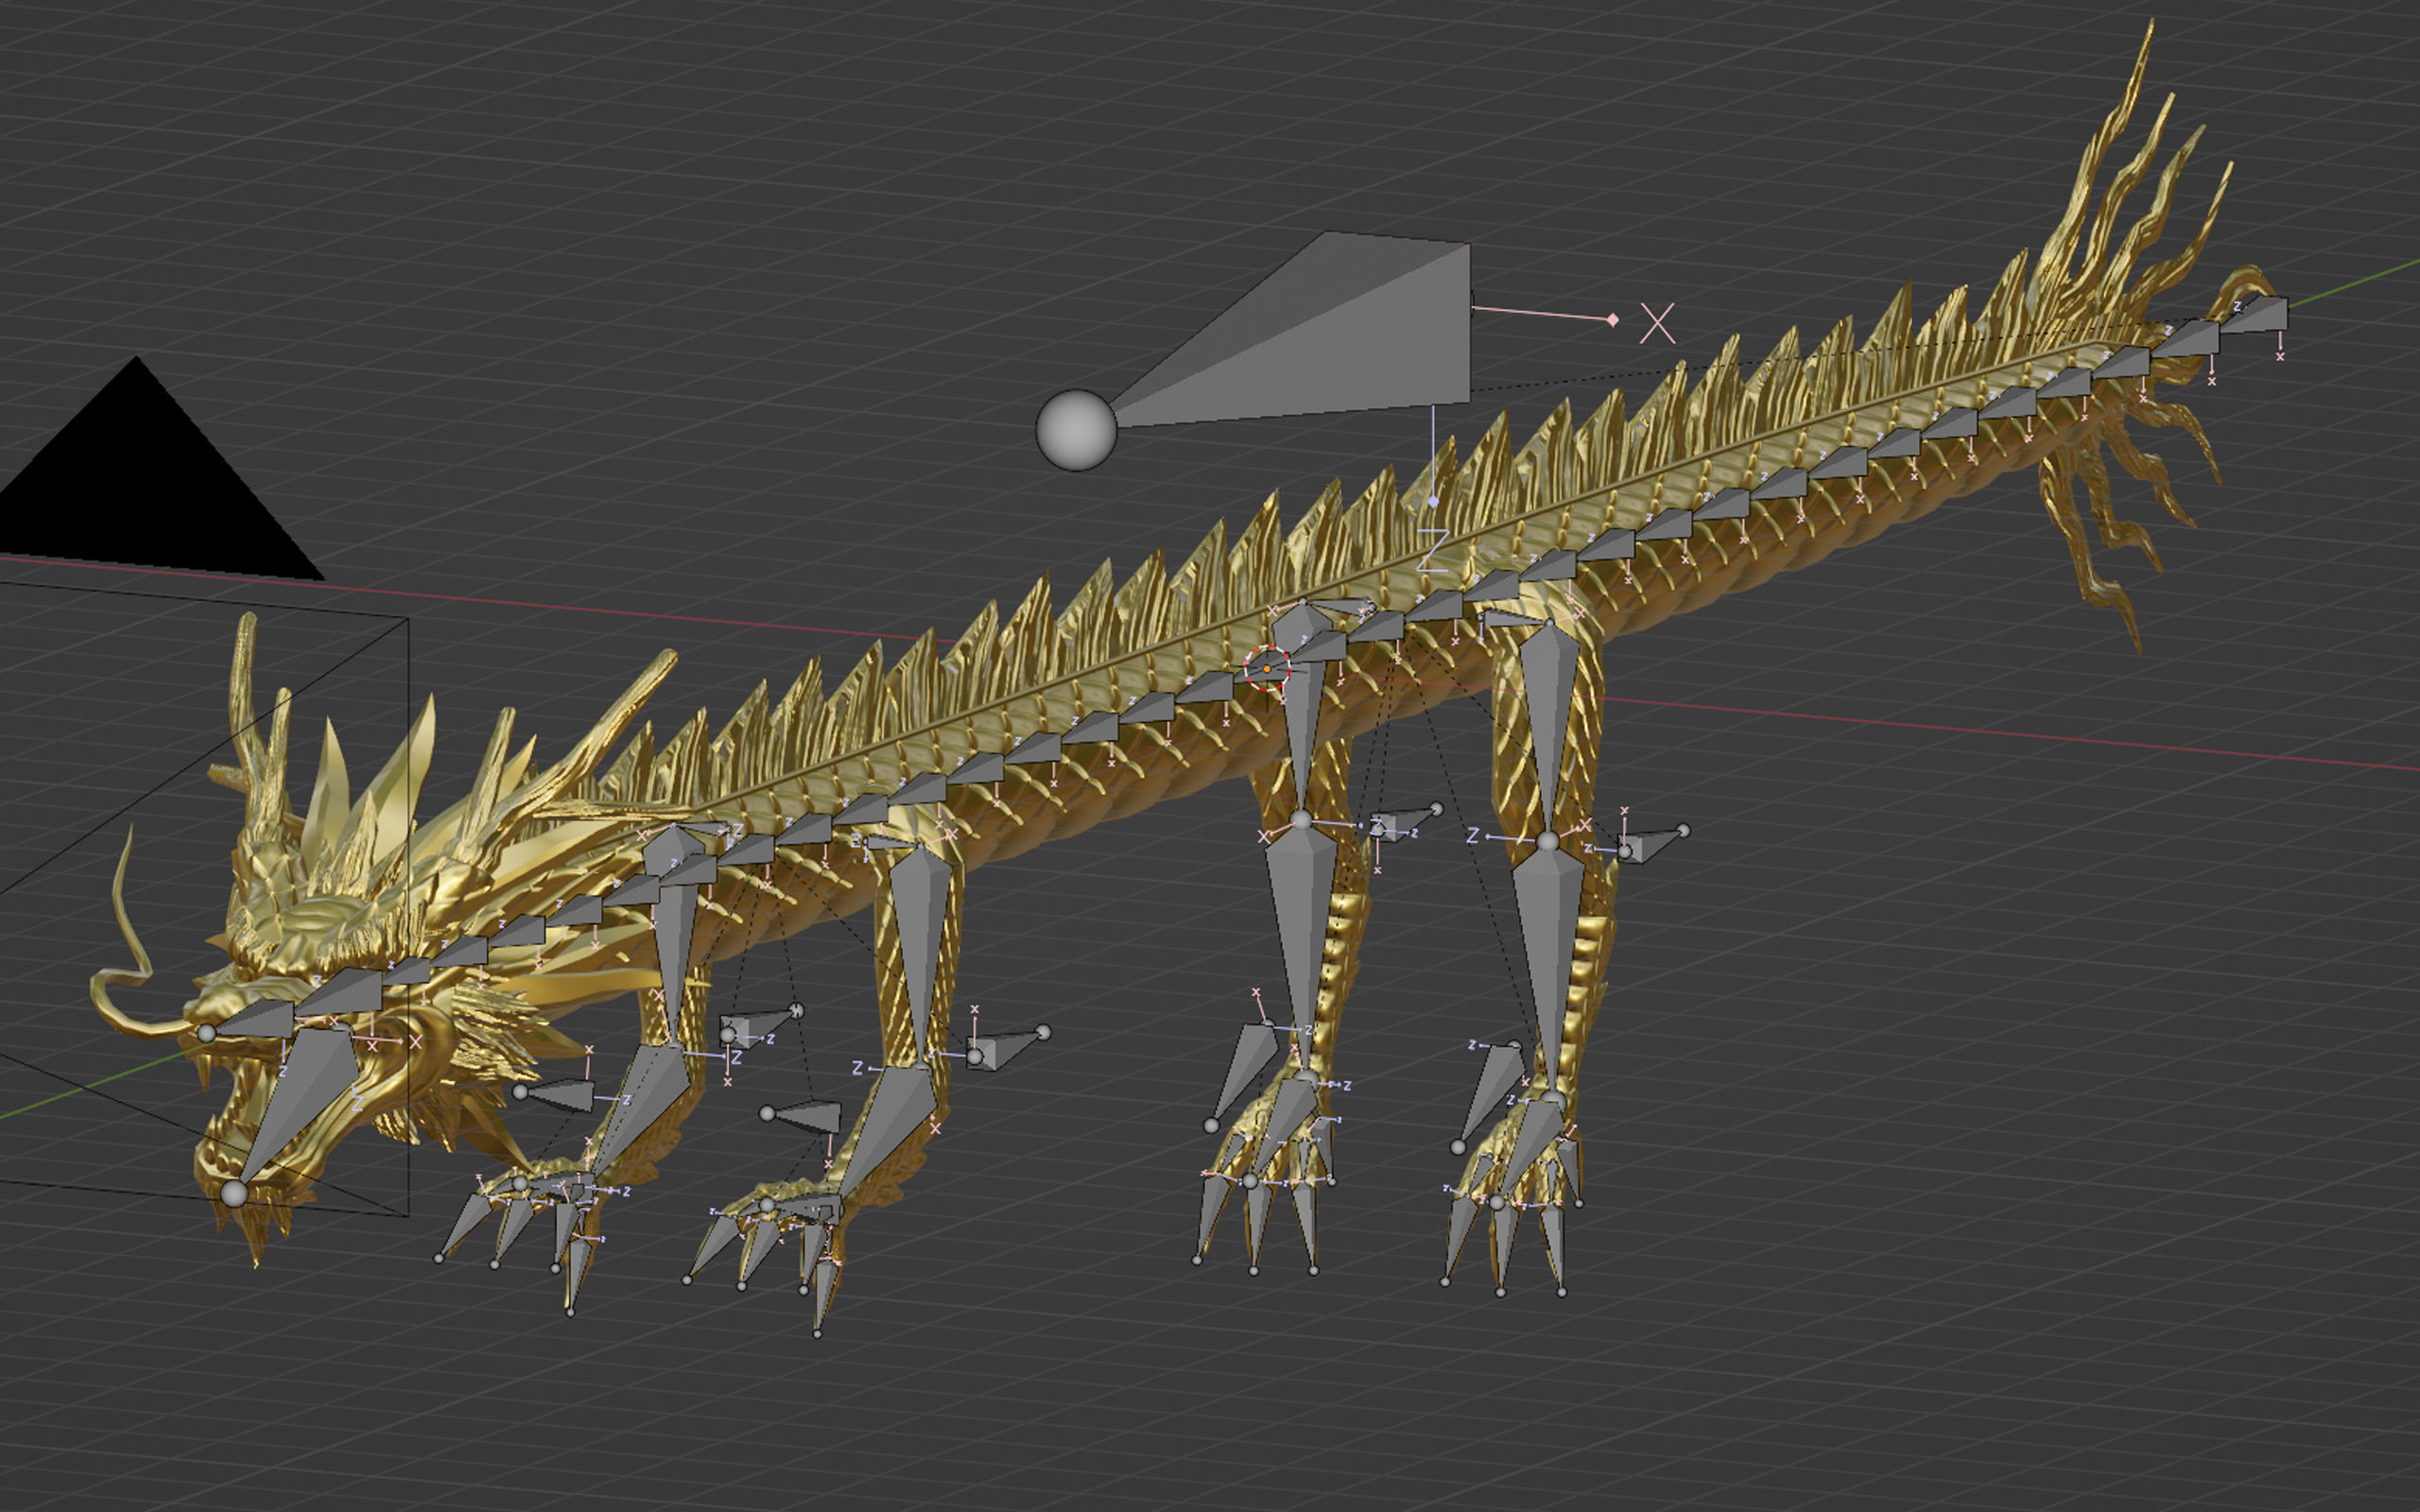Image resolution: width=2420 pixels, height=1512 pixels.
Task: Click the sphere joint at the jaw bone's chin tip
Action: click(x=234, y=1193)
